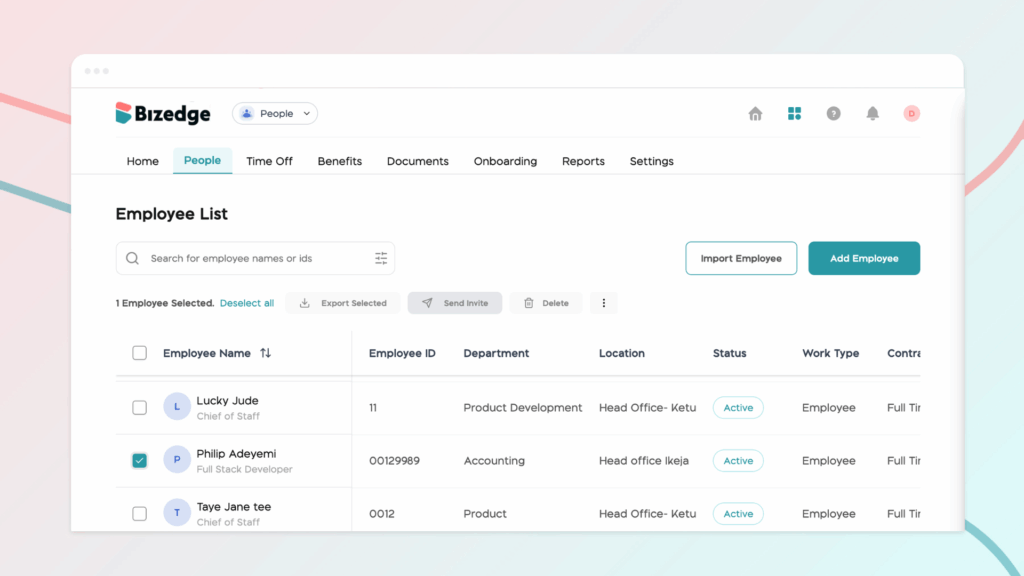
Task: Tick the checkbox for Taye Jane tee
Action: click(140, 514)
